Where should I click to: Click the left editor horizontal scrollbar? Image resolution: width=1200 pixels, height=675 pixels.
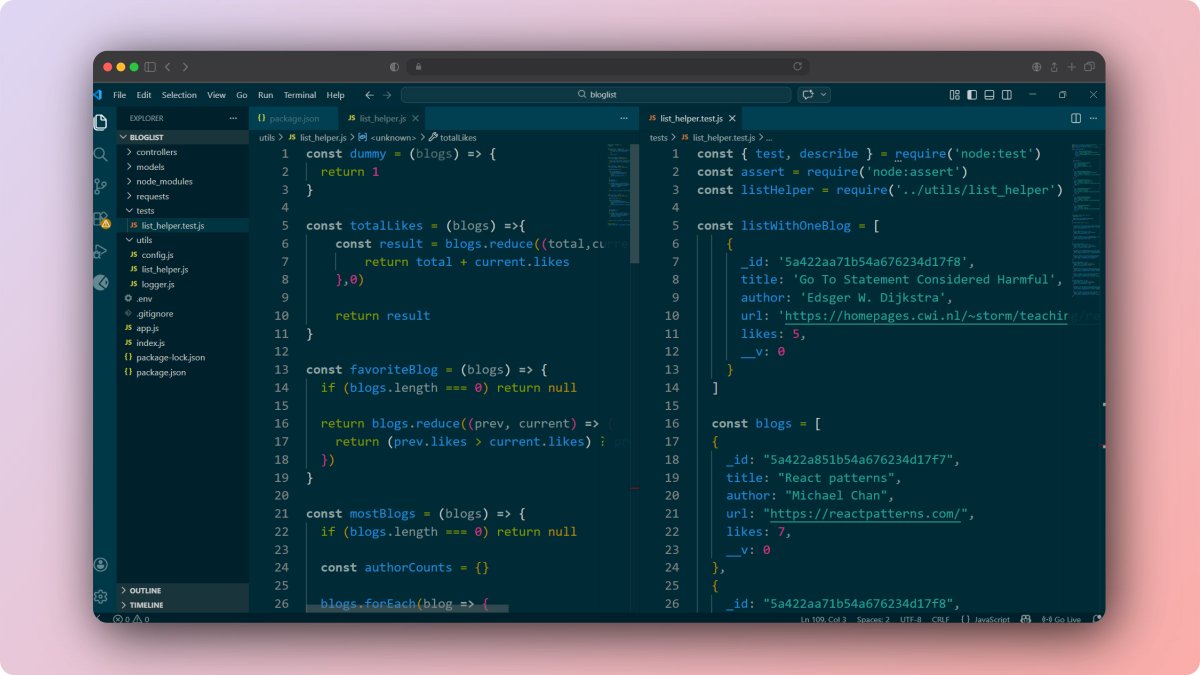pos(407,608)
